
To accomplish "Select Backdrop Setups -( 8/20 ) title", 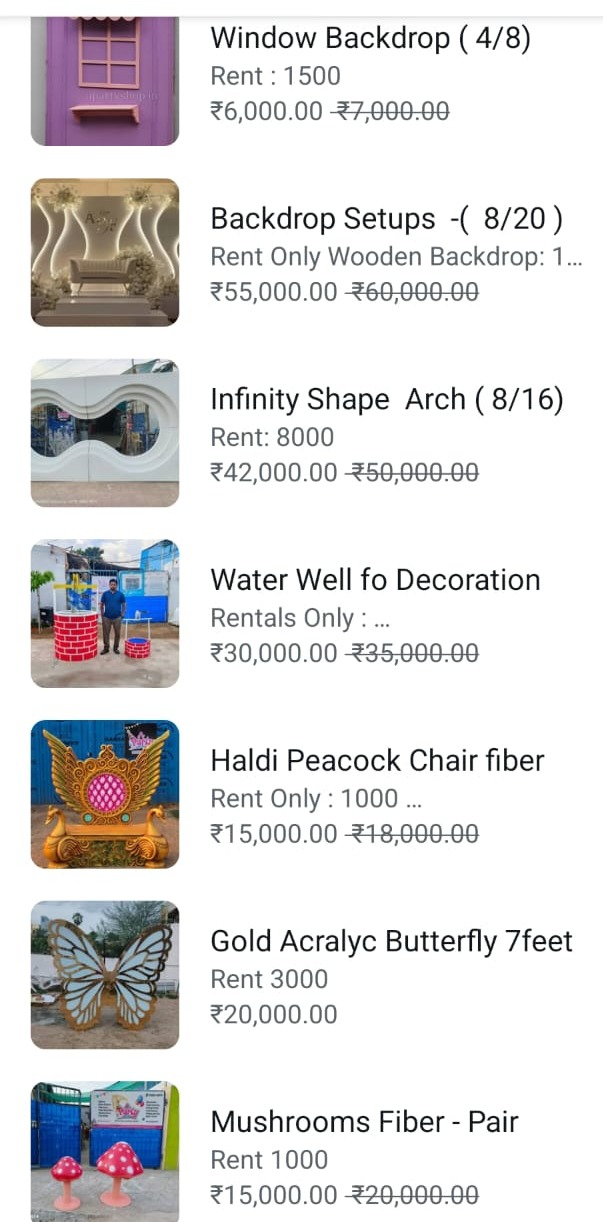I will [x=386, y=219].
